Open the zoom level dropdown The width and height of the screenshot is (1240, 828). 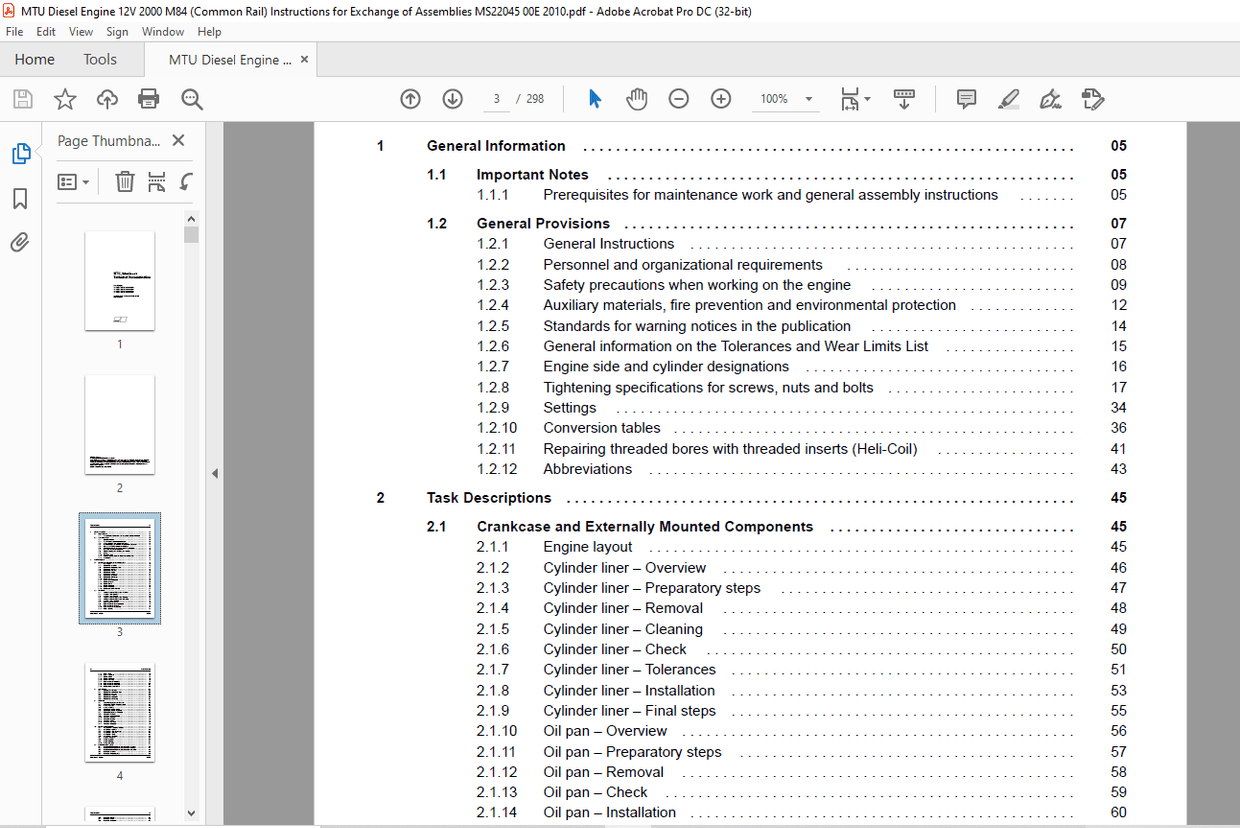pyautogui.click(x=809, y=99)
